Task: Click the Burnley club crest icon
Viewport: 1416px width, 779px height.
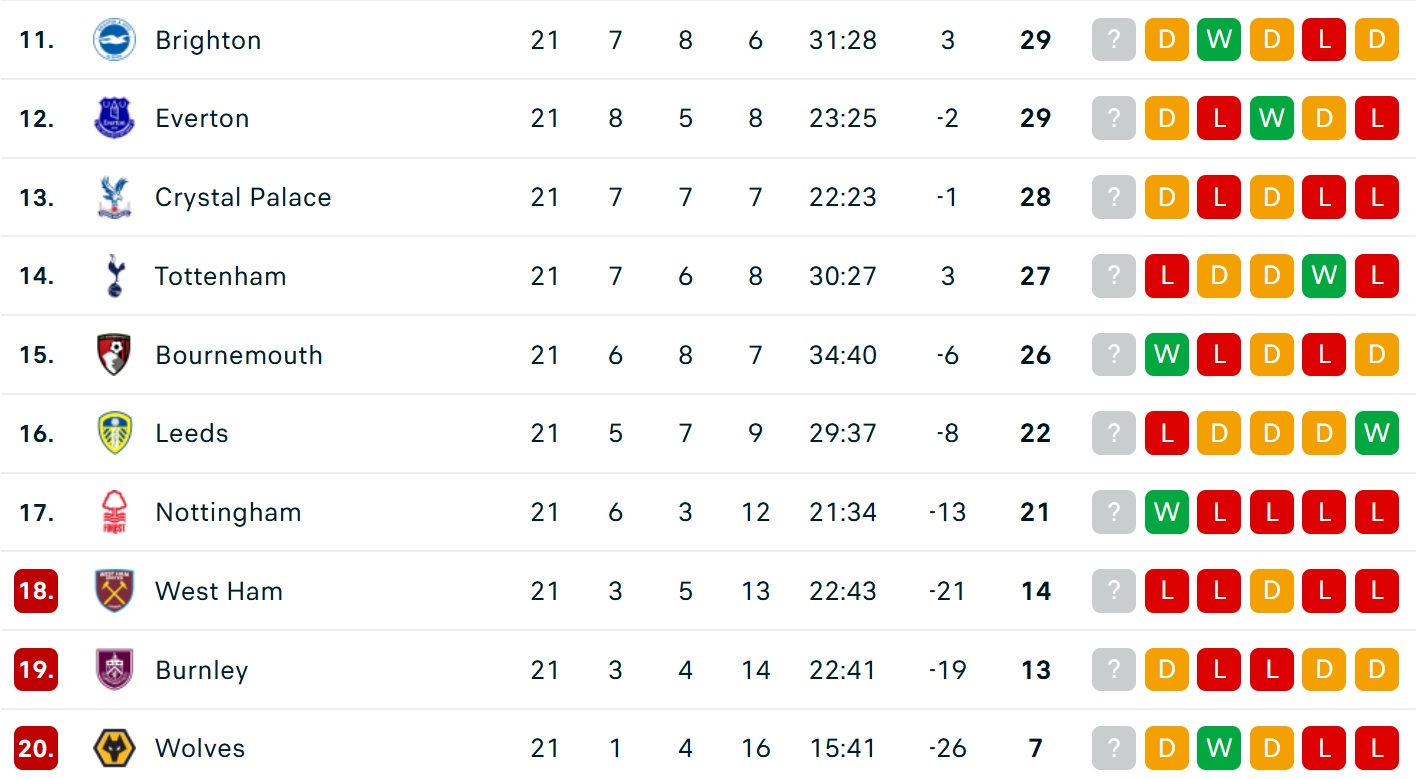Action: (114, 670)
